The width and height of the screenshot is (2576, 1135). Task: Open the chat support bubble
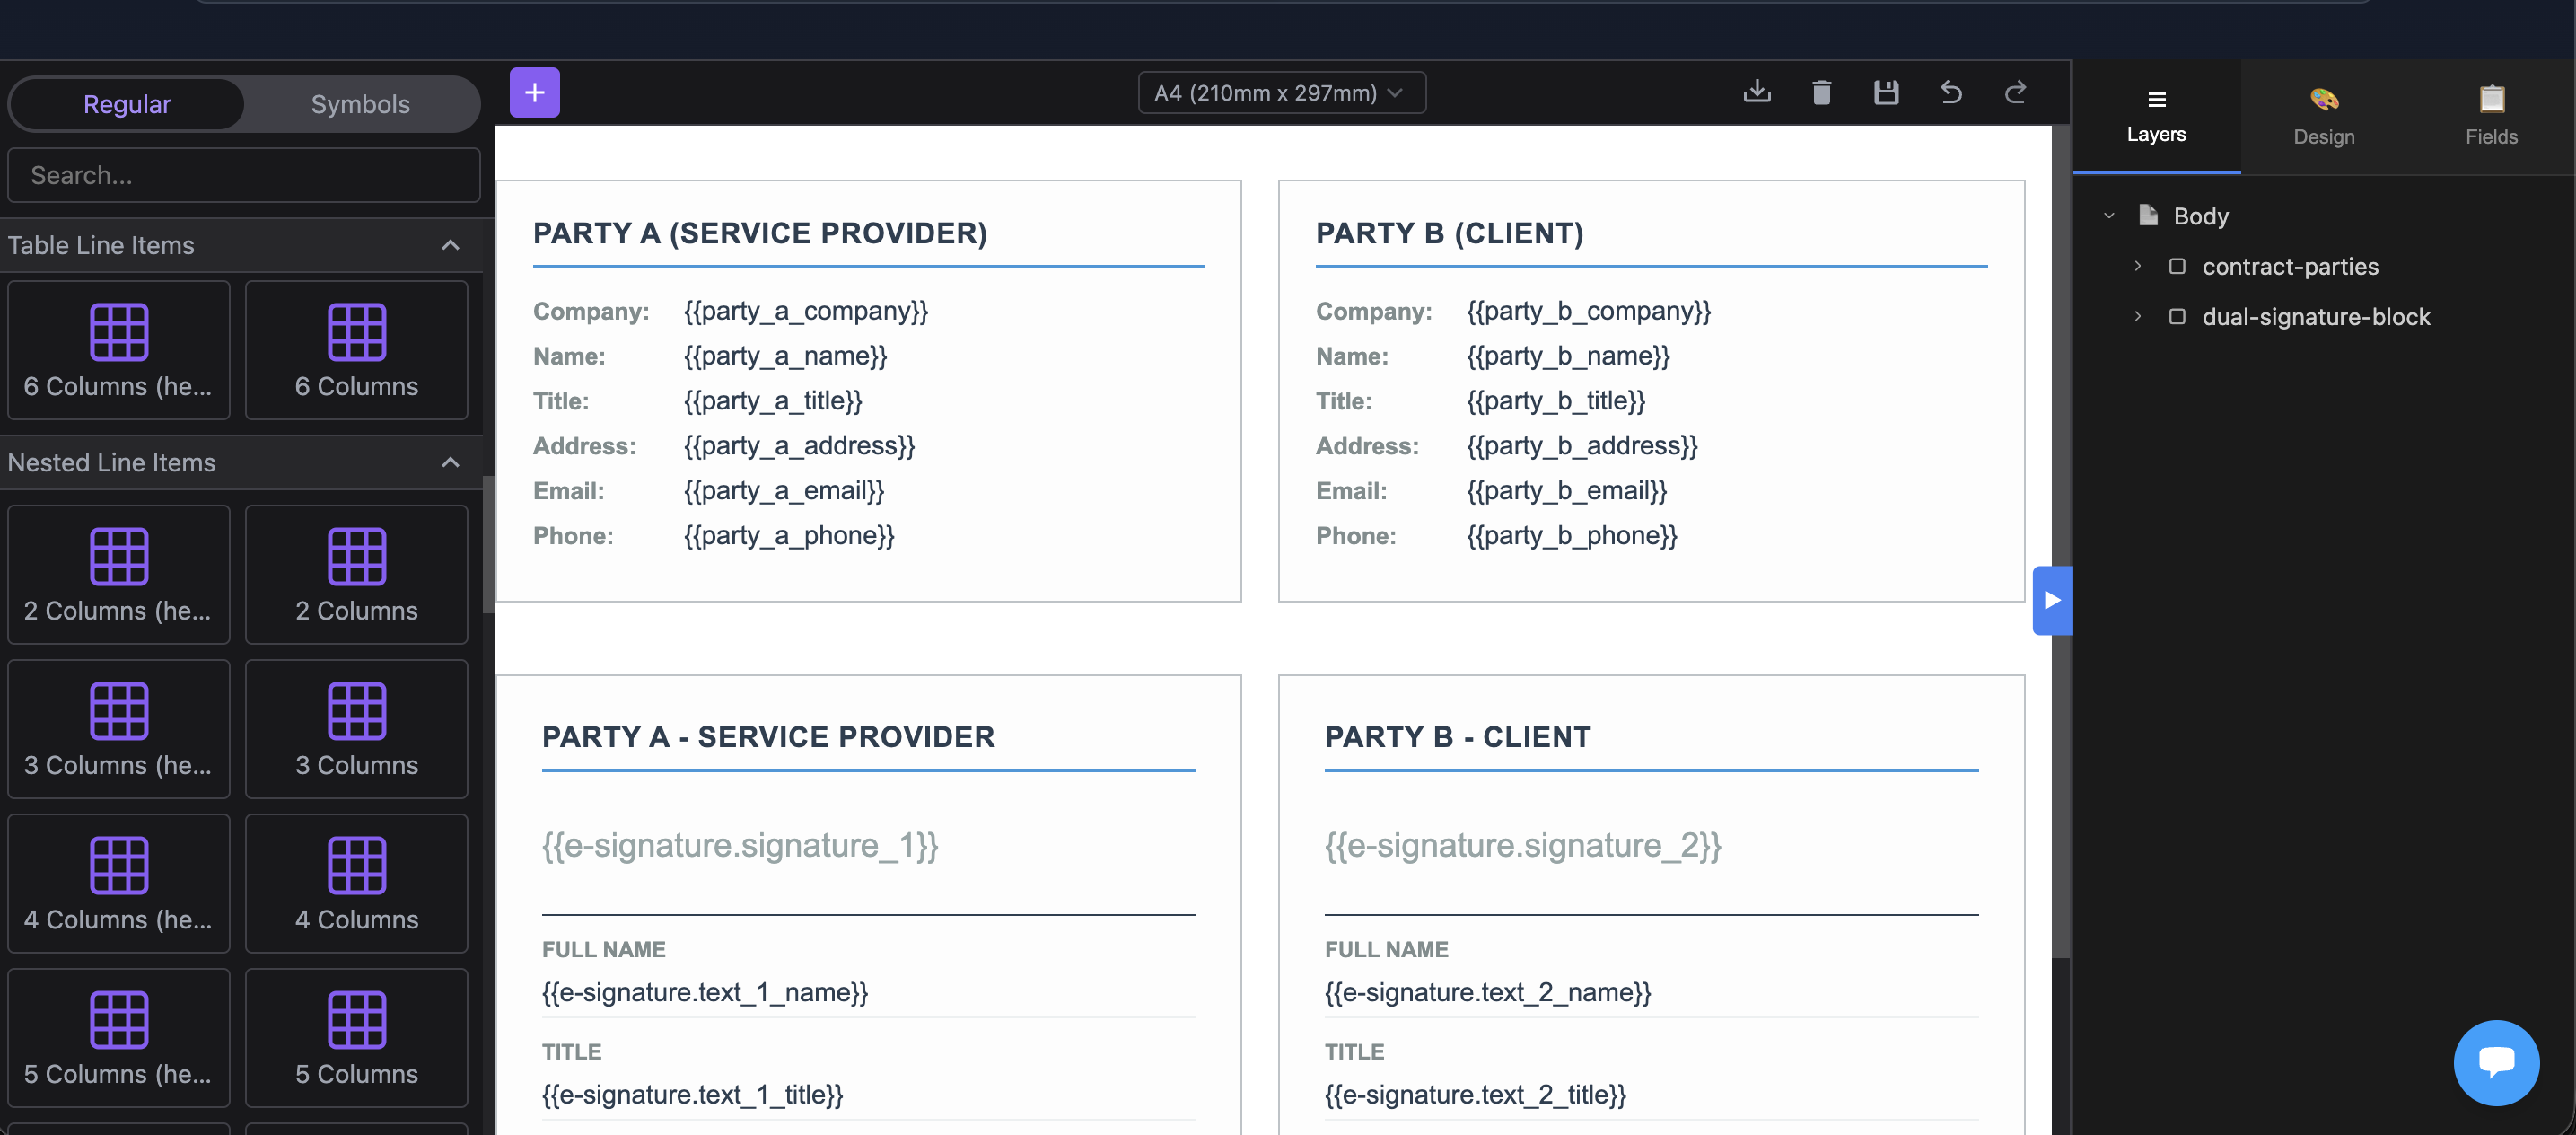click(x=2495, y=1061)
